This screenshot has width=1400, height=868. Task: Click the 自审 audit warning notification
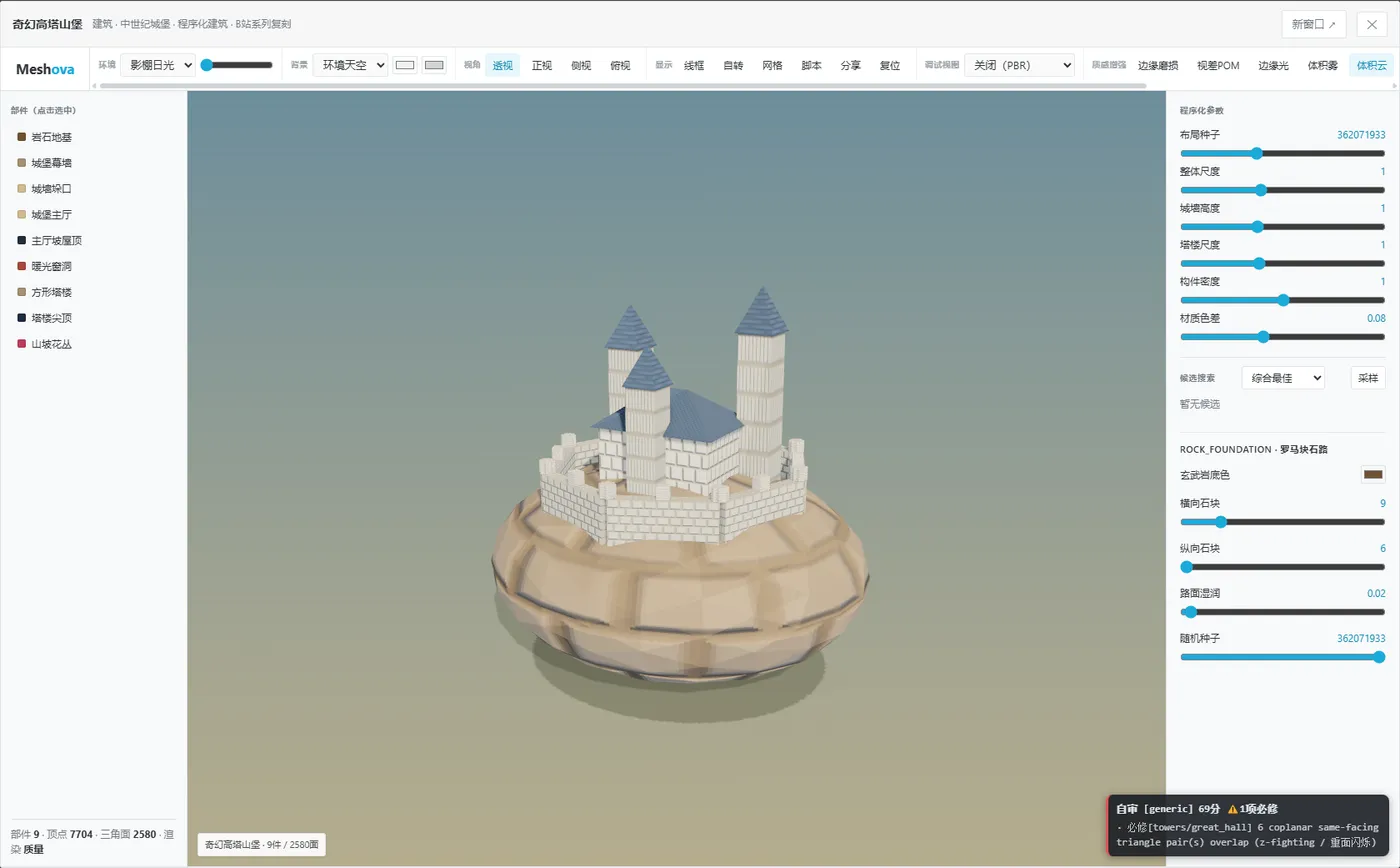click(1248, 826)
